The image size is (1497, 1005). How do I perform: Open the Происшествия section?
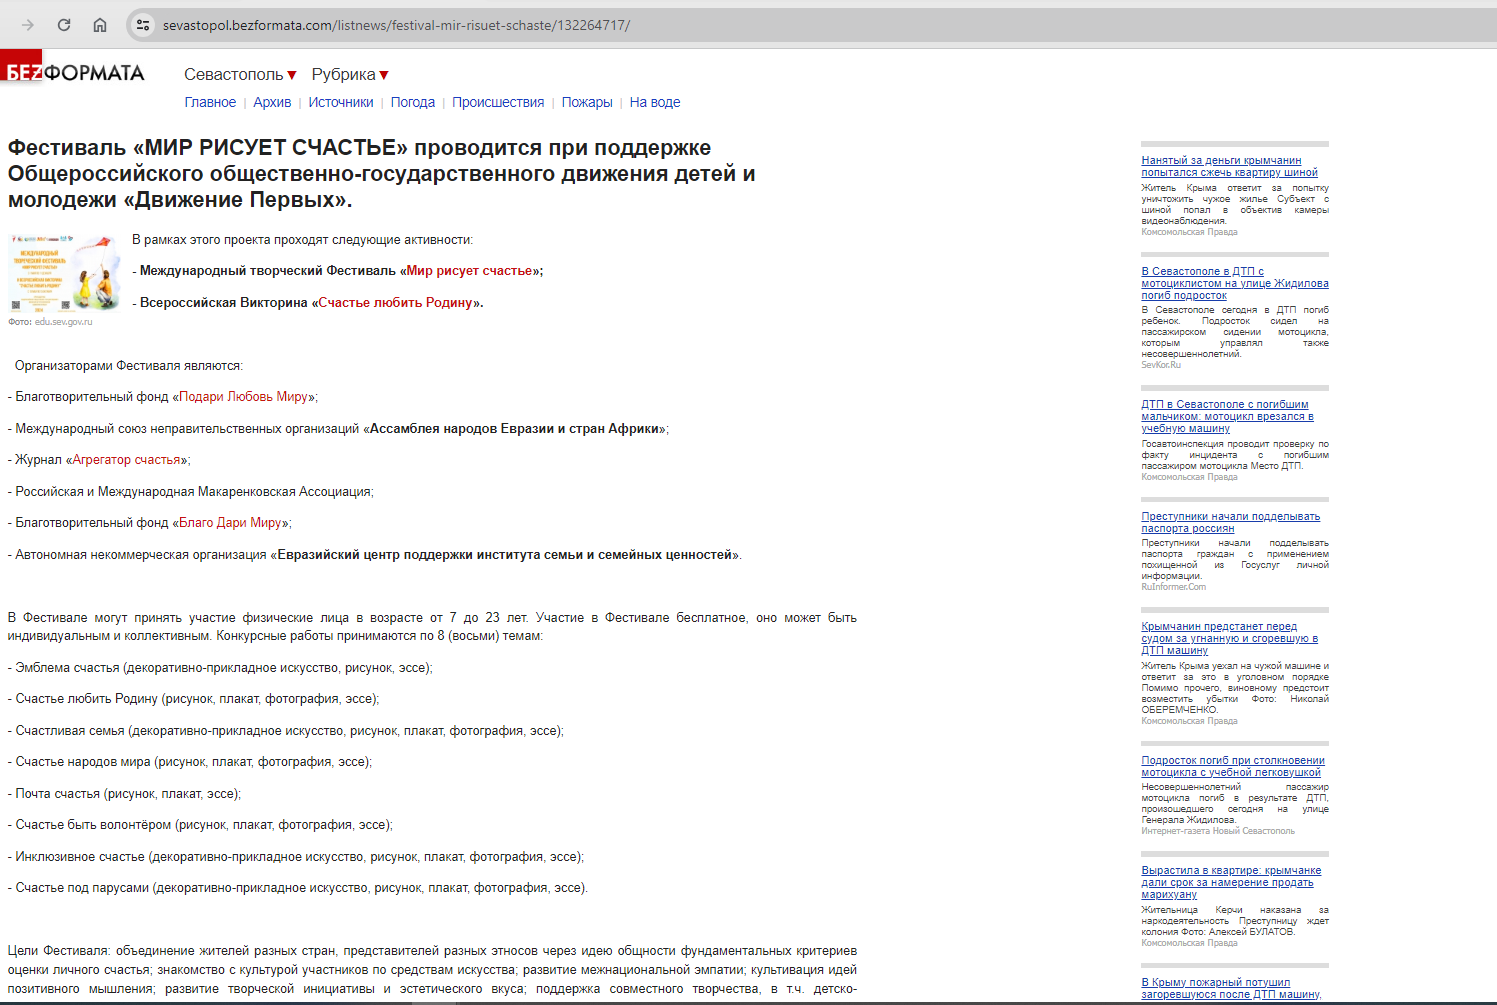click(x=498, y=102)
